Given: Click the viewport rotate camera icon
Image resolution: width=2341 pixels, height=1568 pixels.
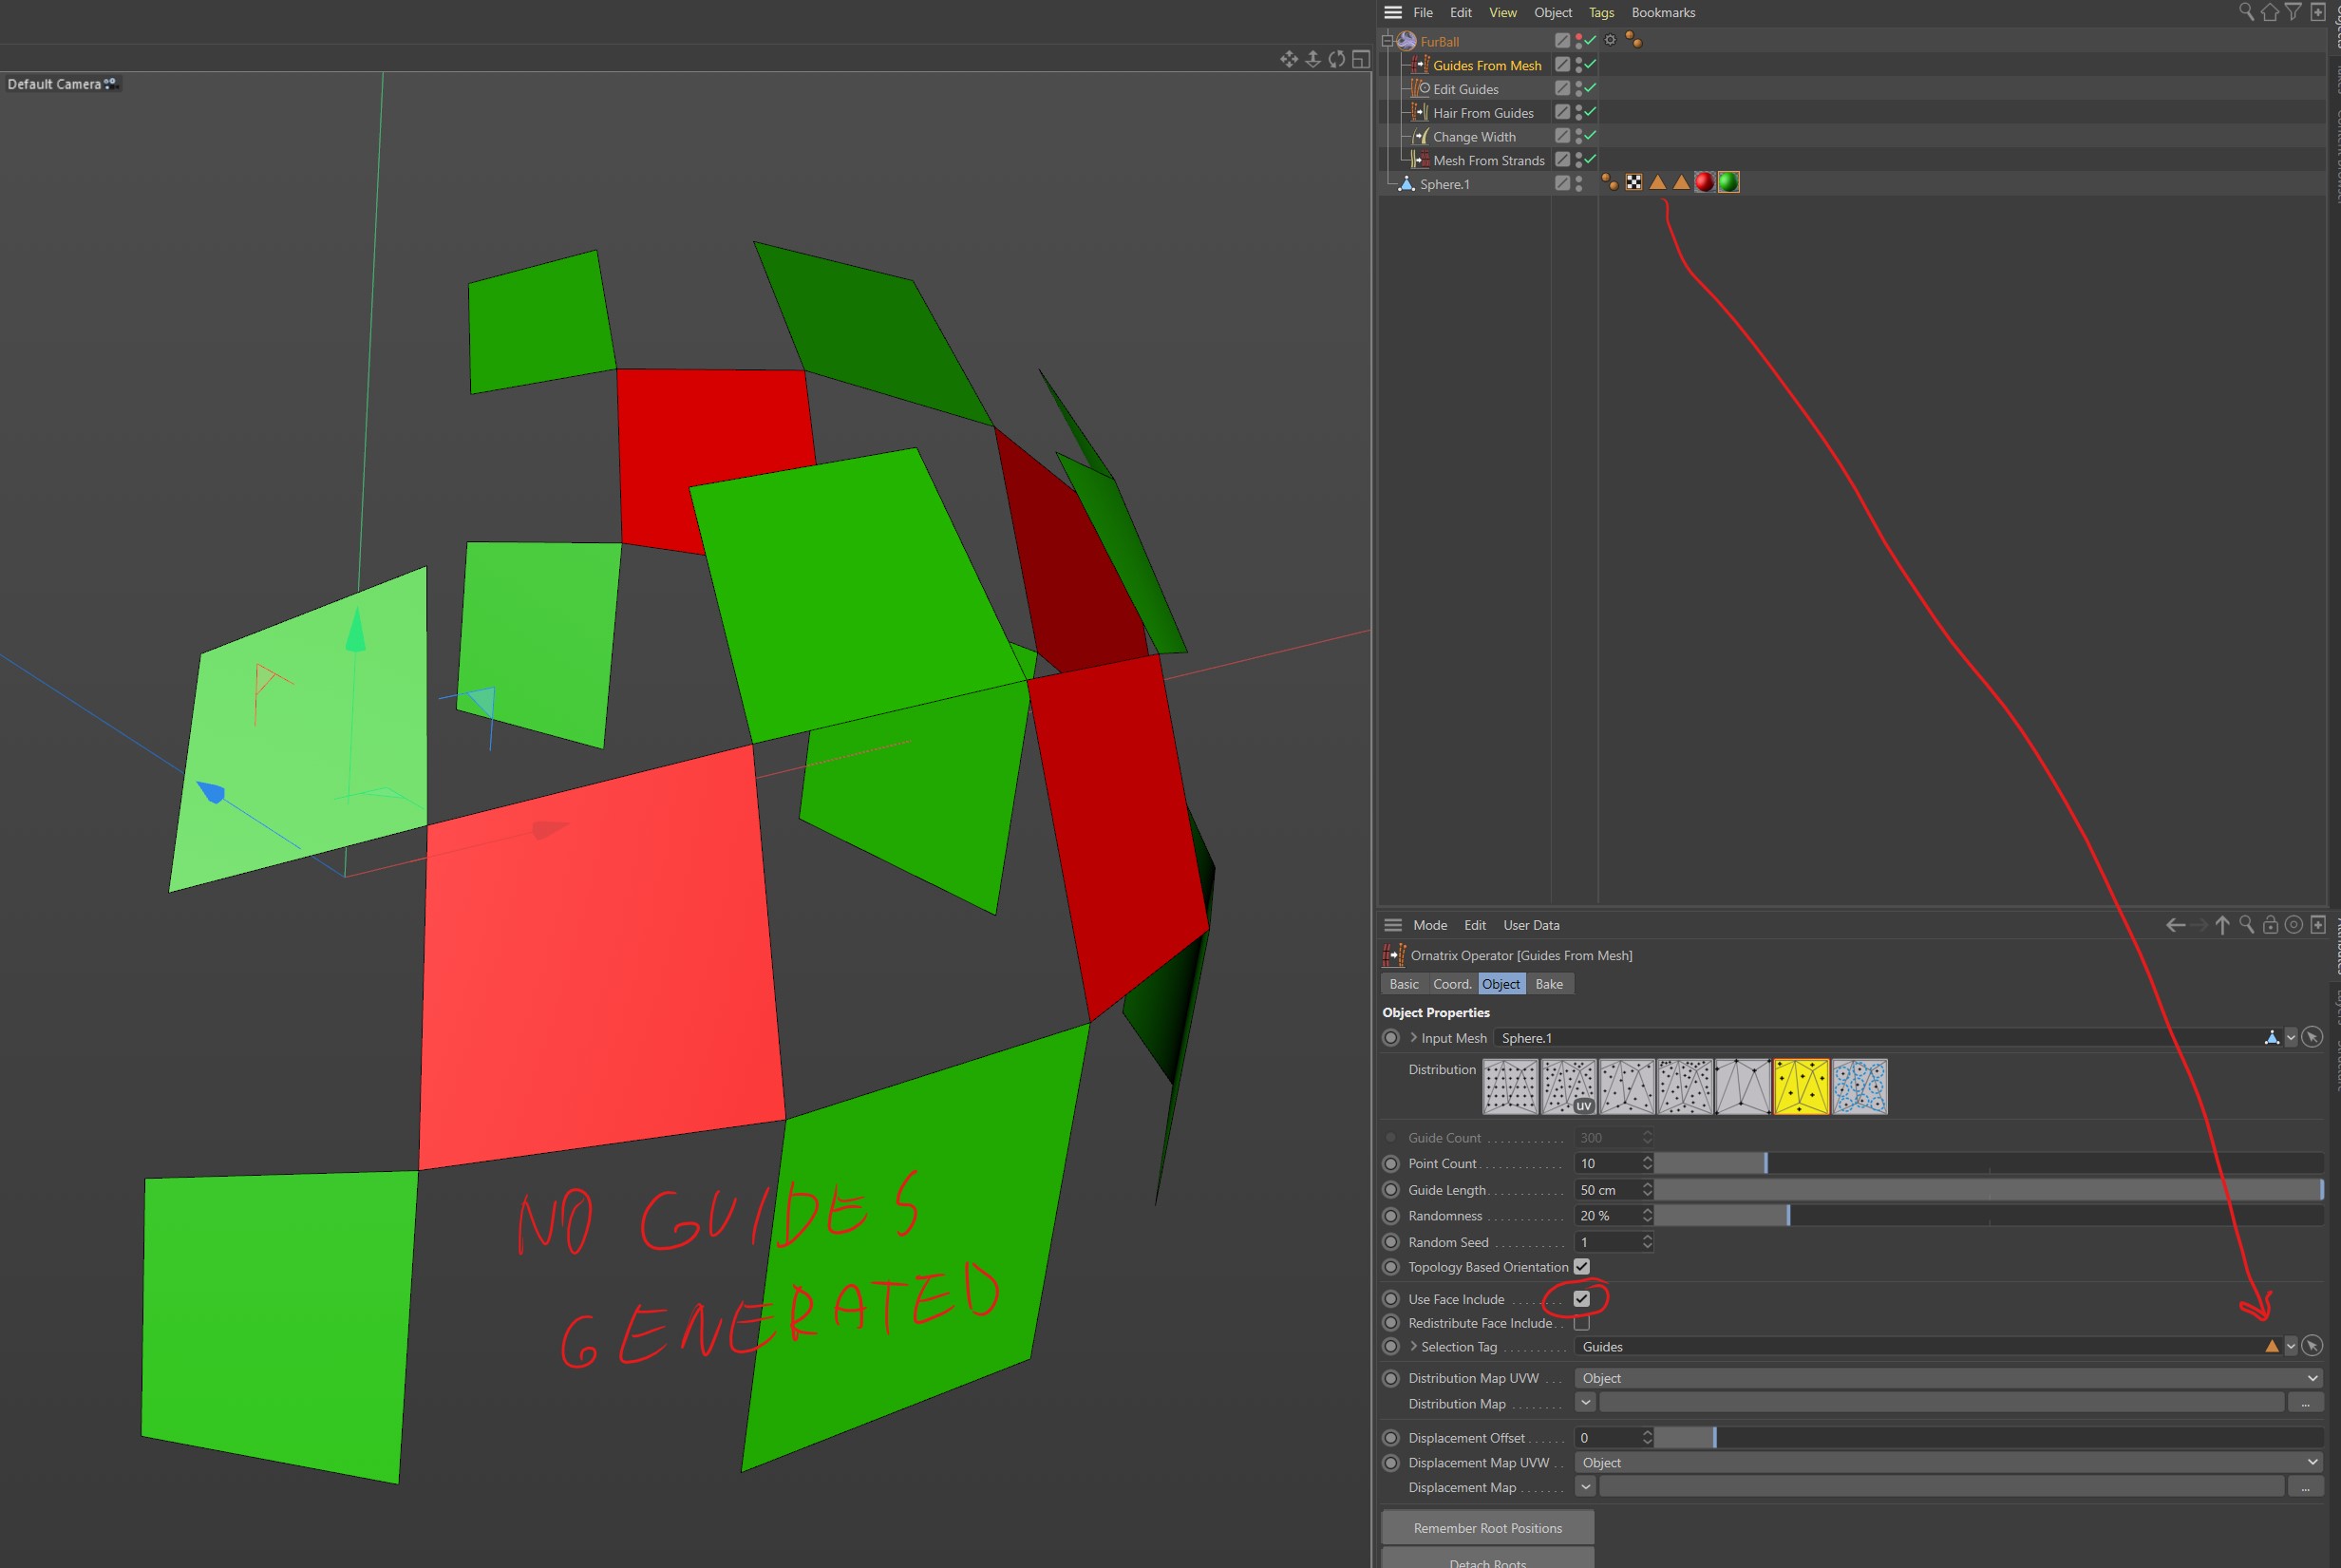Looking at the screenshot, I should pos(1336,59).
